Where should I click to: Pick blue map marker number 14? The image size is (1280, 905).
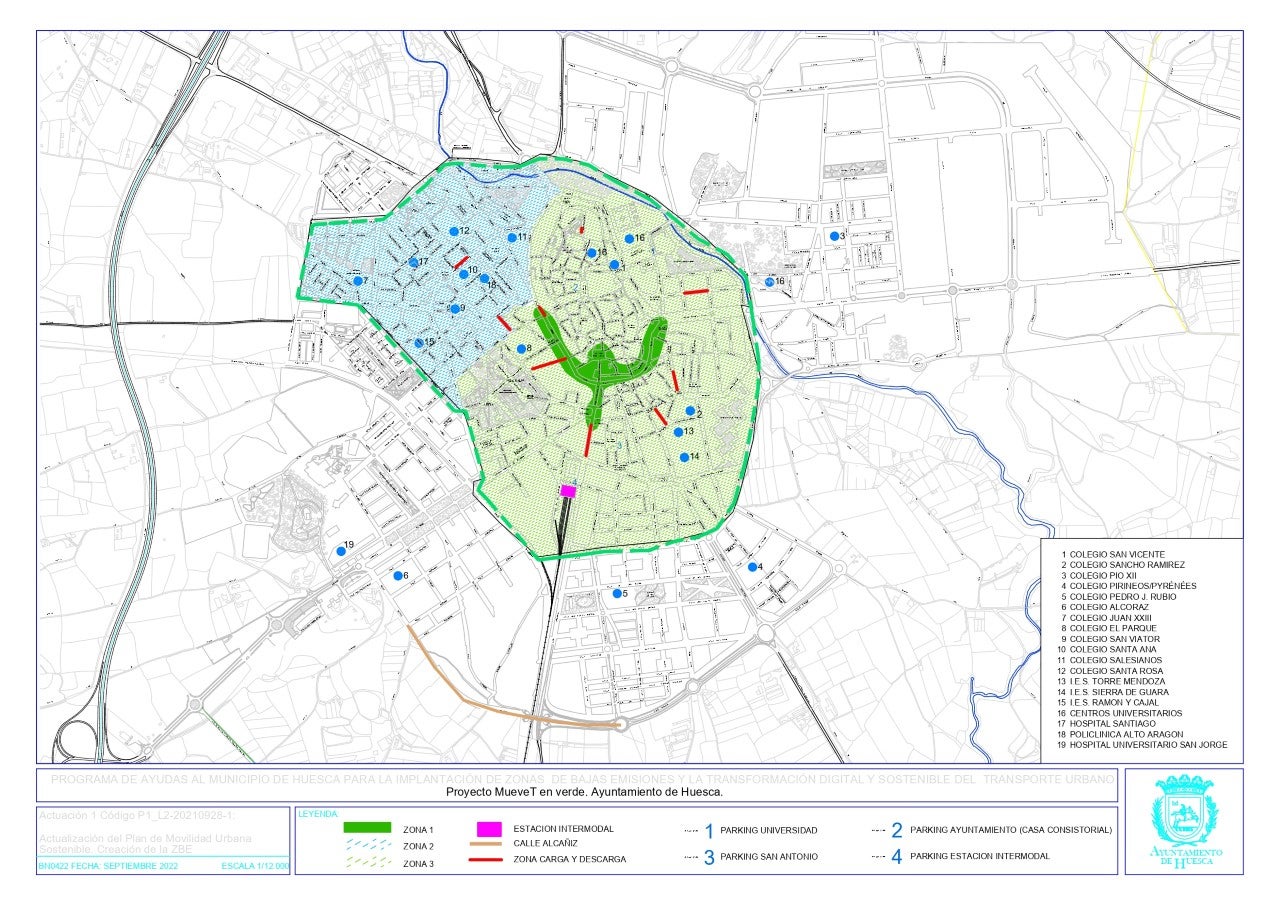point(684,457)
